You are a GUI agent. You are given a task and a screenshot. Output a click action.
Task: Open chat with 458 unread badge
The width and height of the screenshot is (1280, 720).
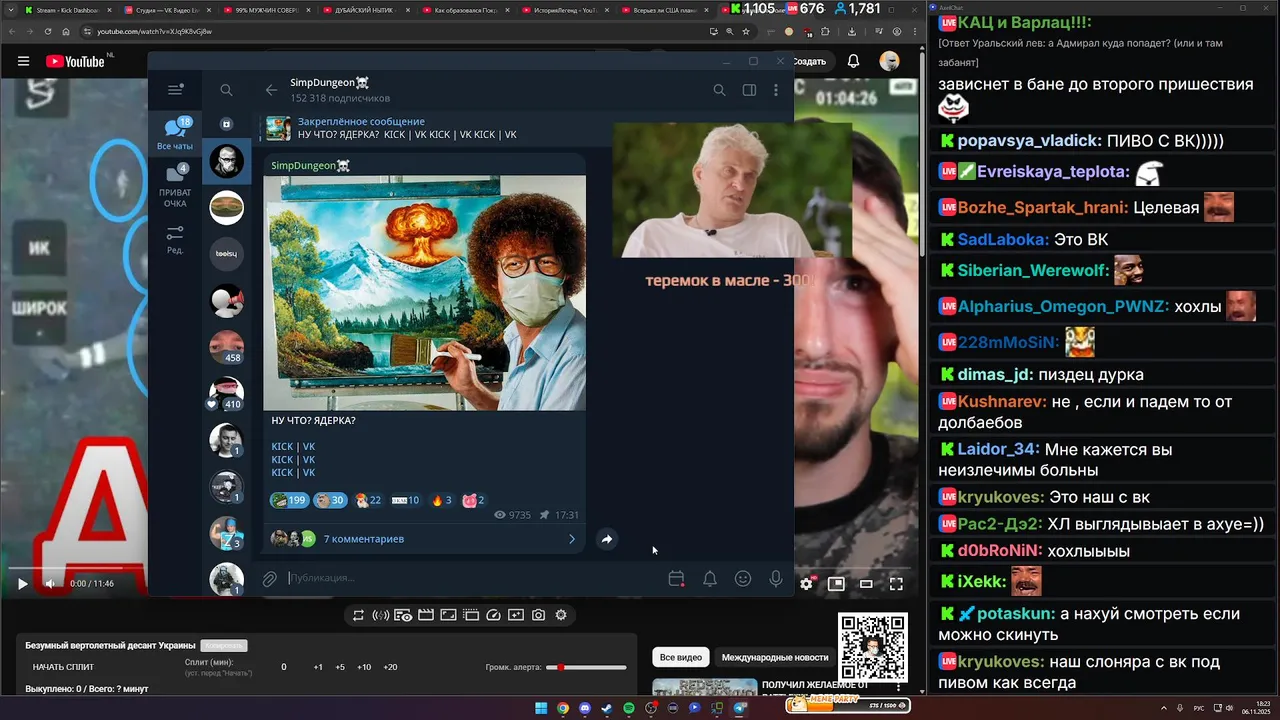(227, 346)
